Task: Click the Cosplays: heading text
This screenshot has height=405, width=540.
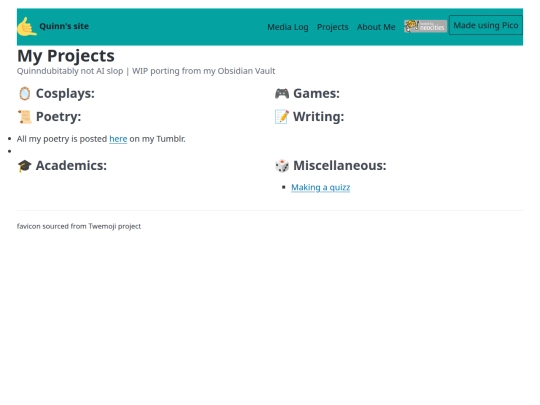Action: (65, 93)
